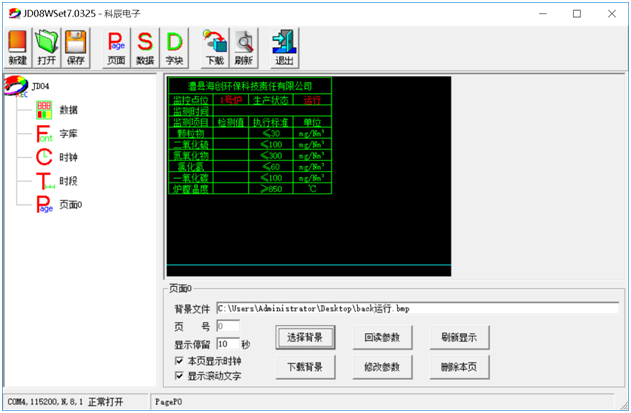Toggle the 本页显示时钟 checkbox
631x413 pixels.
180,360
